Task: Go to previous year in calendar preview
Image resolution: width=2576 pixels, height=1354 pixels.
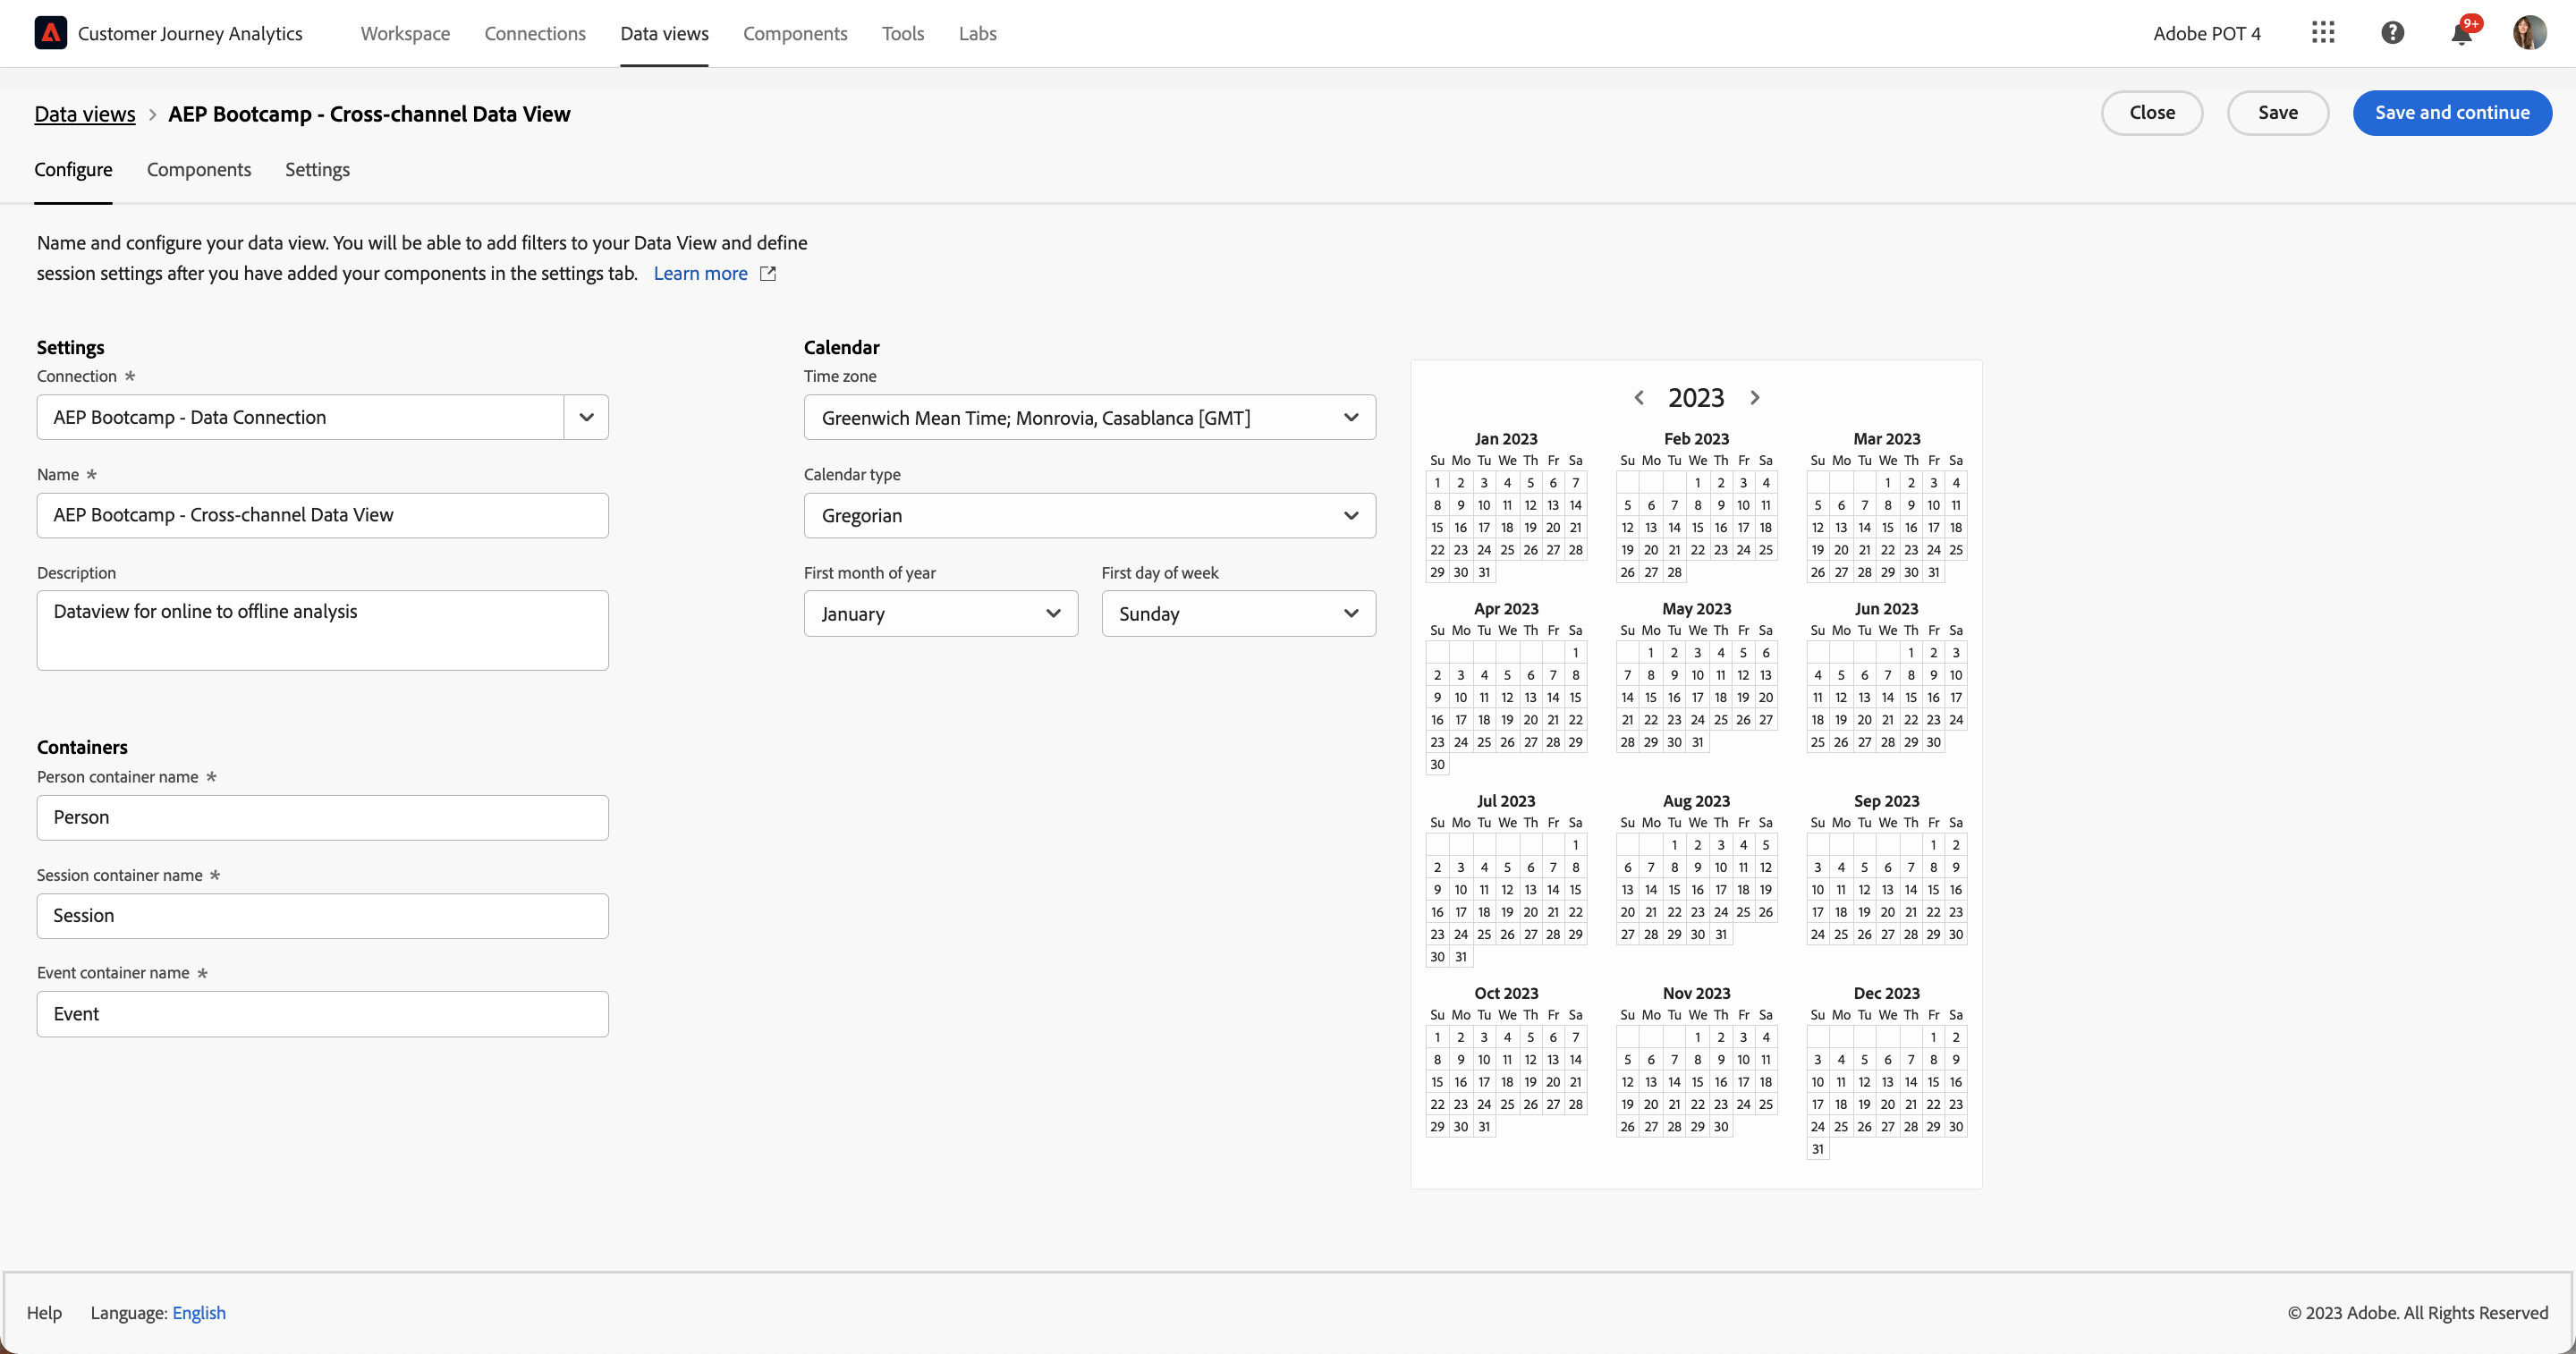Action: coord(1639,398)
